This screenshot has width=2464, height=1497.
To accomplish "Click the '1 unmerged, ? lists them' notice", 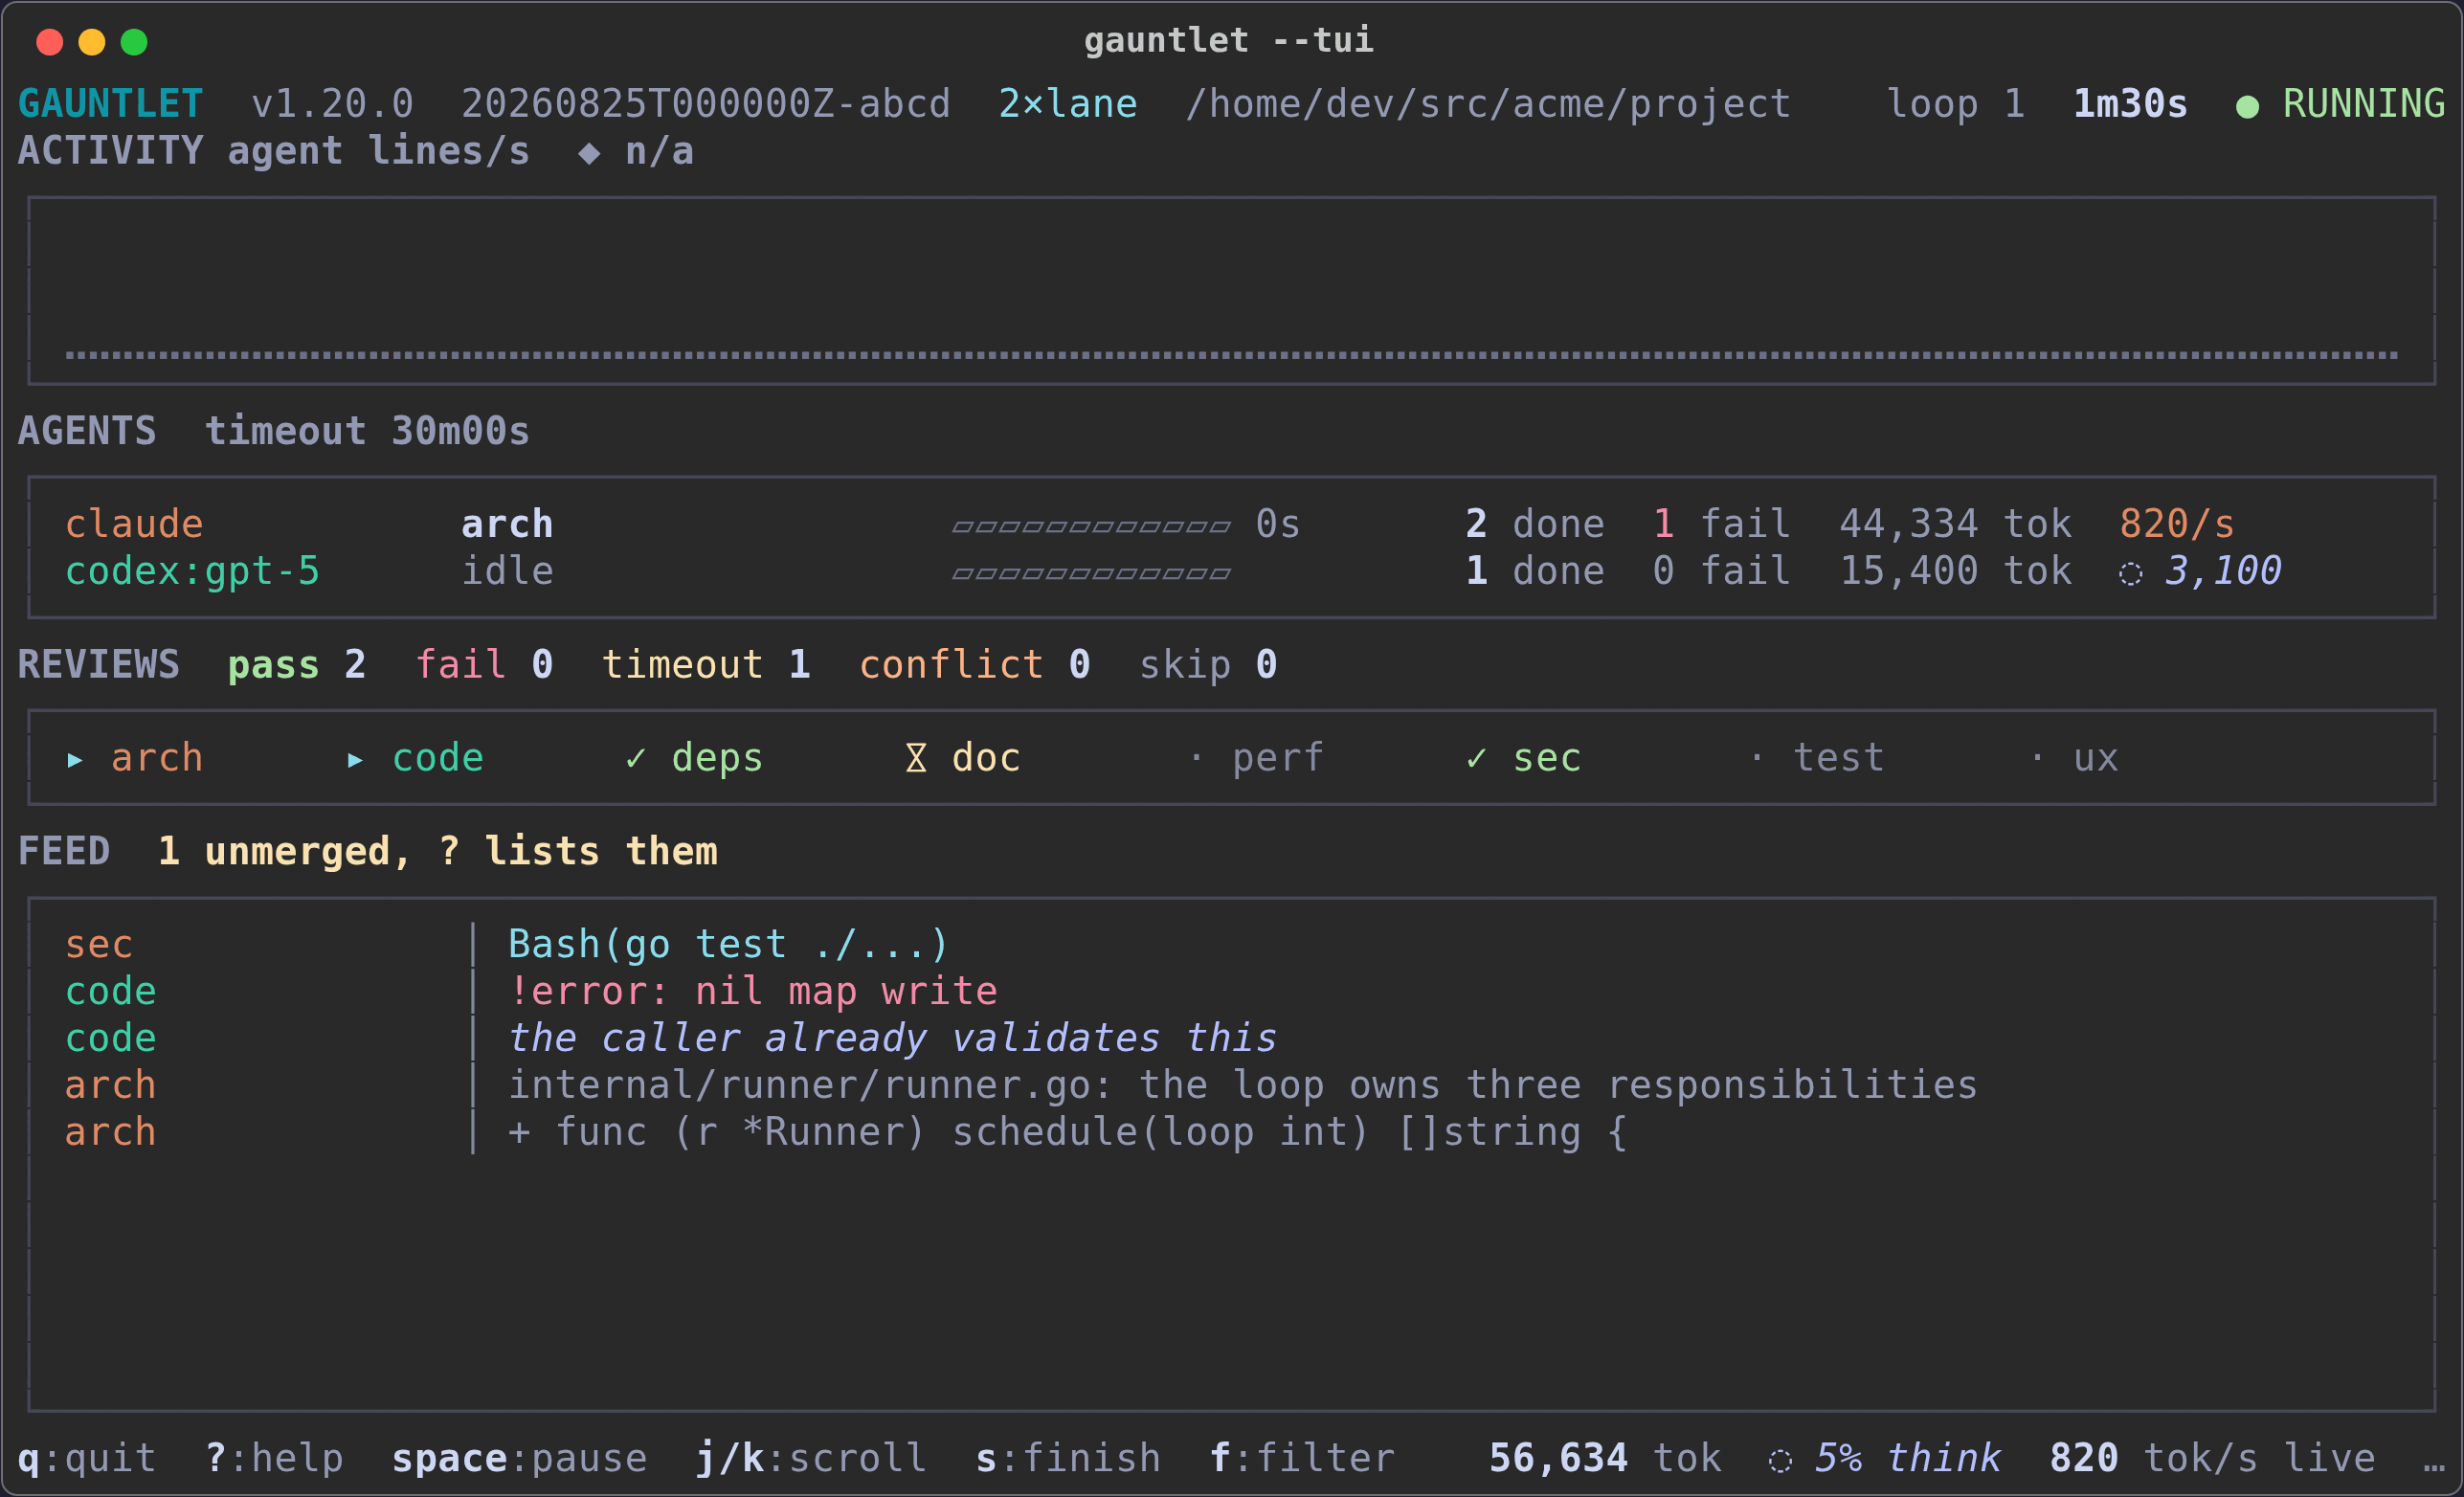I will coord(438,852).
